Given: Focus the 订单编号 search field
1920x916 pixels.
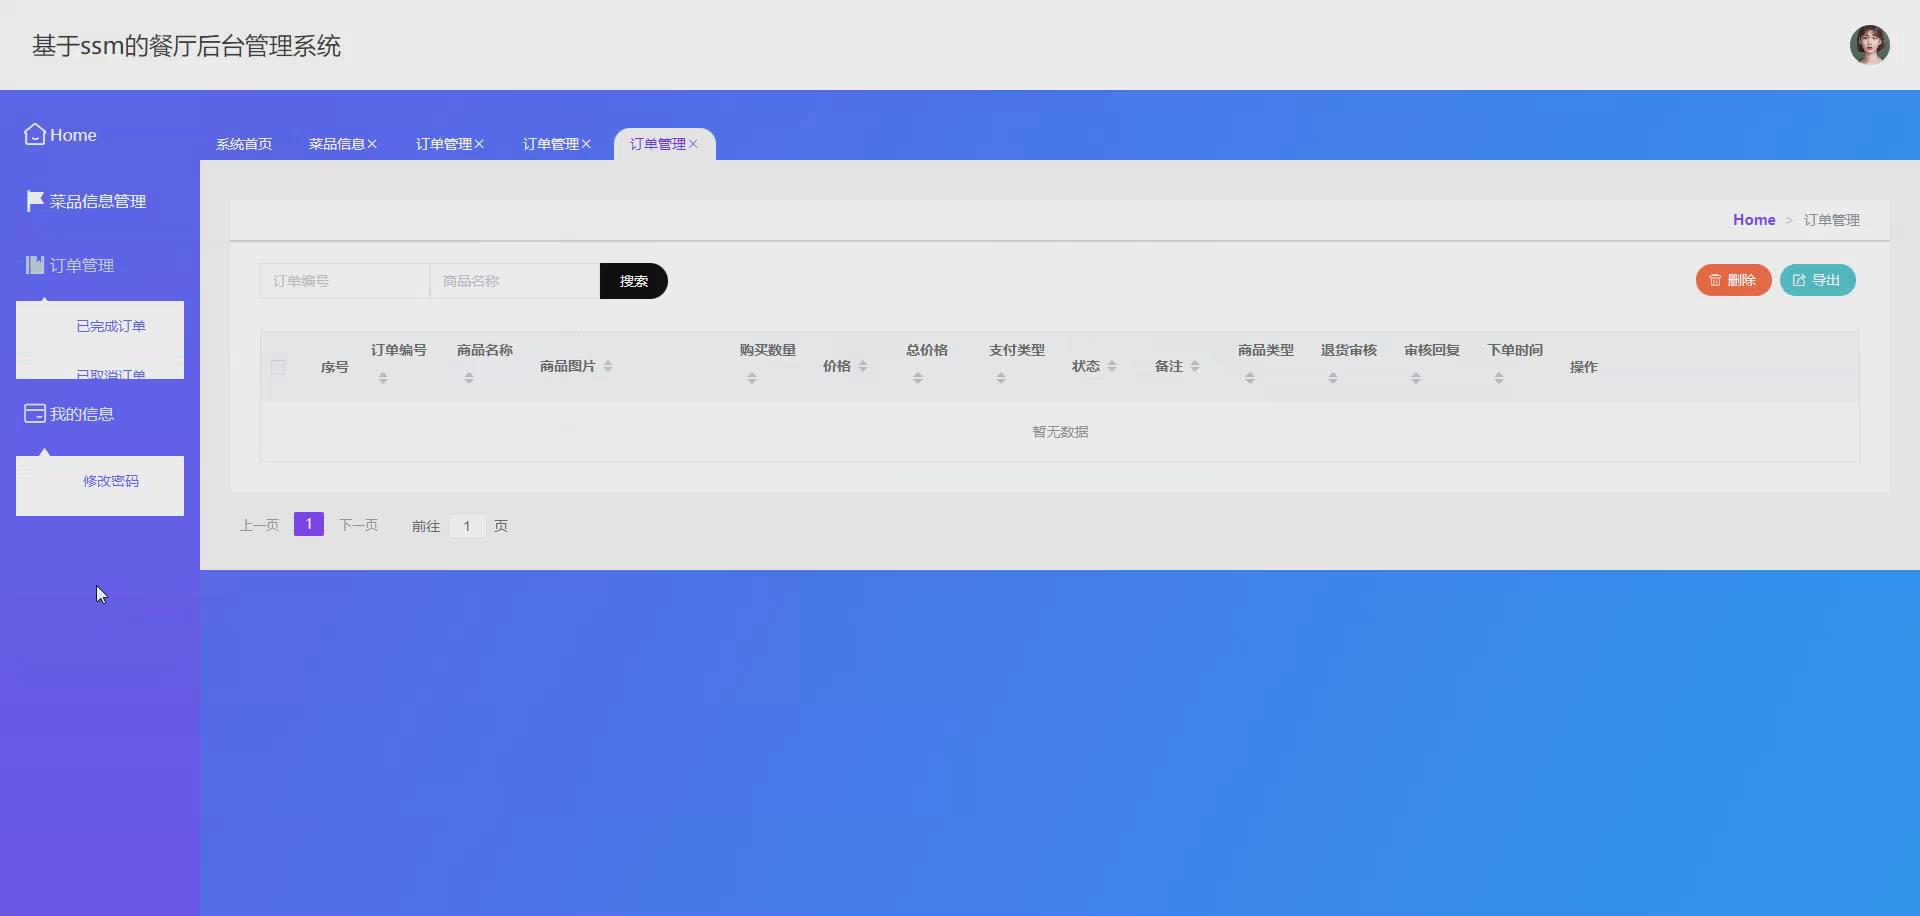Looking at the screenshot, I should pyautogui.click(x=345, y=281).
